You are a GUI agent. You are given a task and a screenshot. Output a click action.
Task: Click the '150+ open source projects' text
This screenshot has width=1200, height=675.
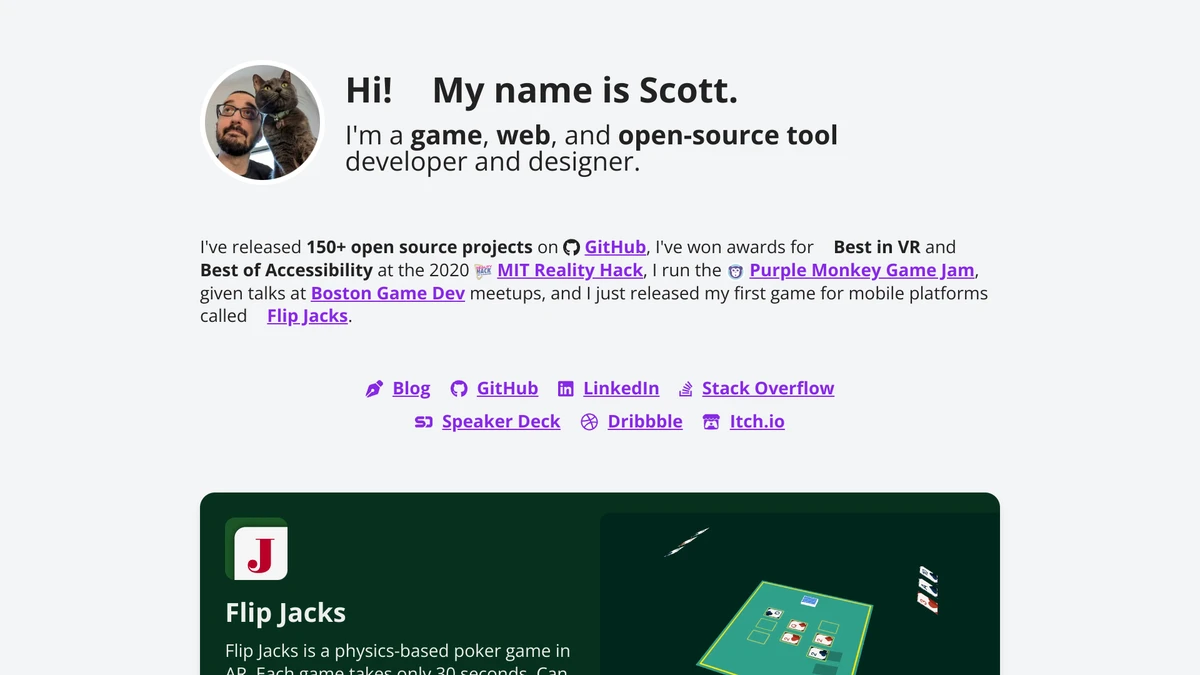419,247
